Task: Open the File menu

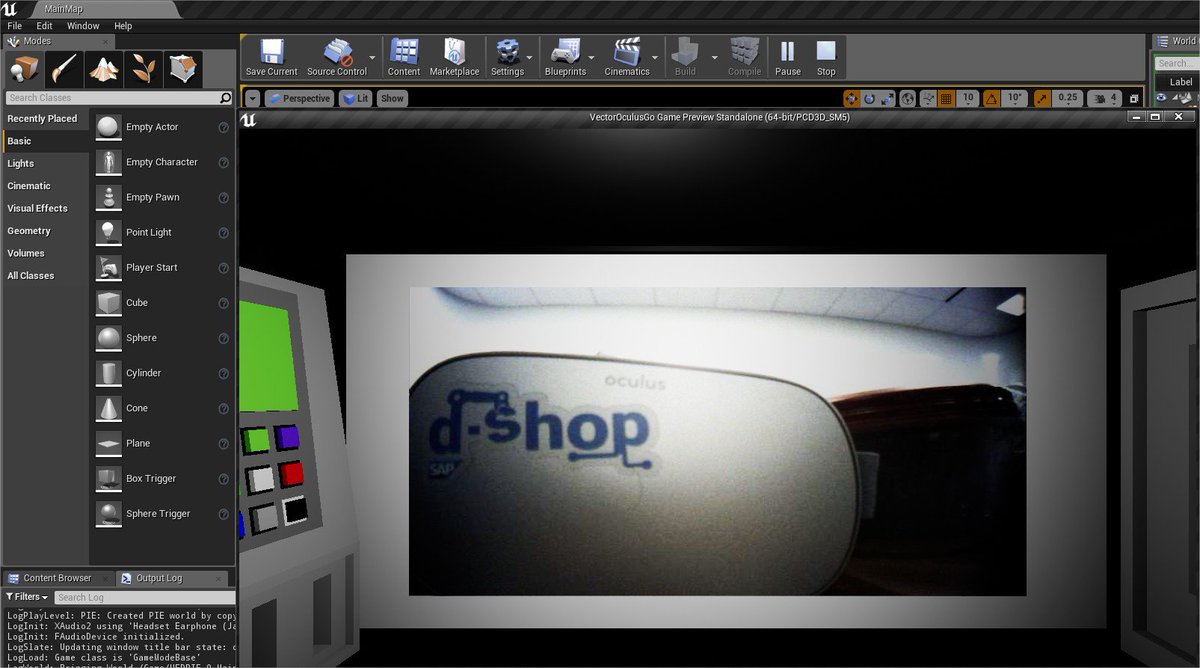Action: [x=14, y=25]
